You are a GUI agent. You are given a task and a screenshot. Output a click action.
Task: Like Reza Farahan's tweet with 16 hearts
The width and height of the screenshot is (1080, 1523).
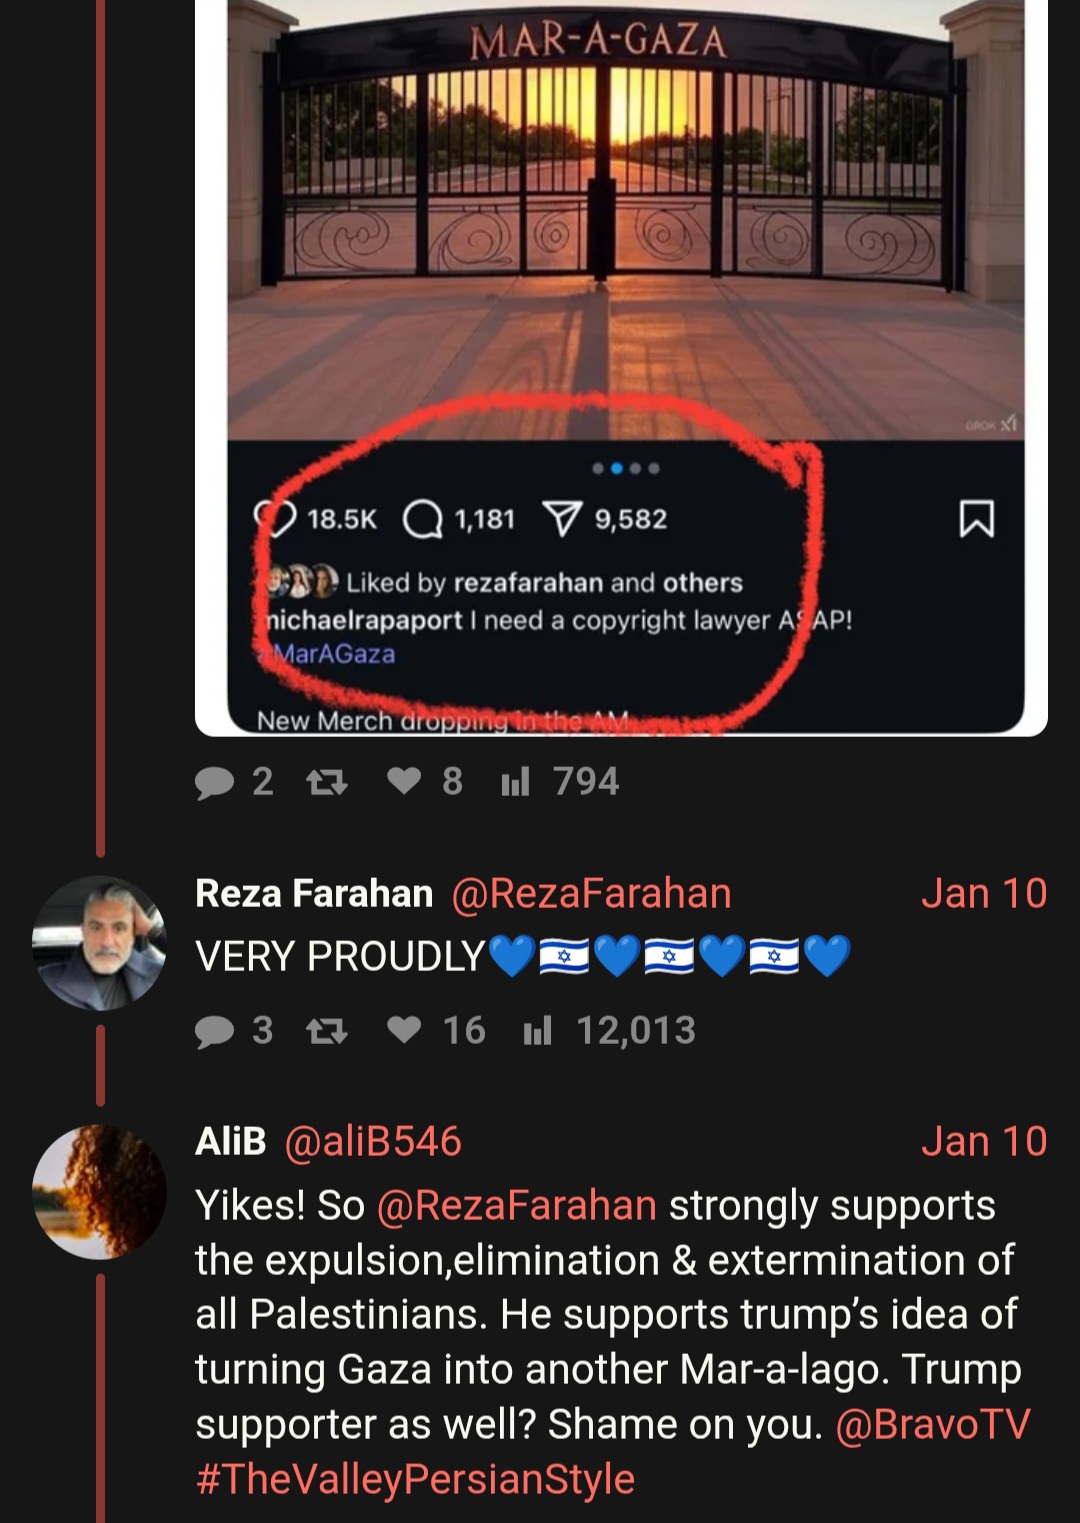(404, 1030)
